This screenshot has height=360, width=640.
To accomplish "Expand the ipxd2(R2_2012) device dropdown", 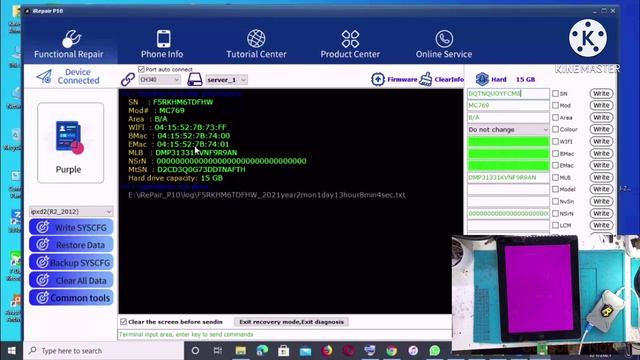I will (71, 211).
